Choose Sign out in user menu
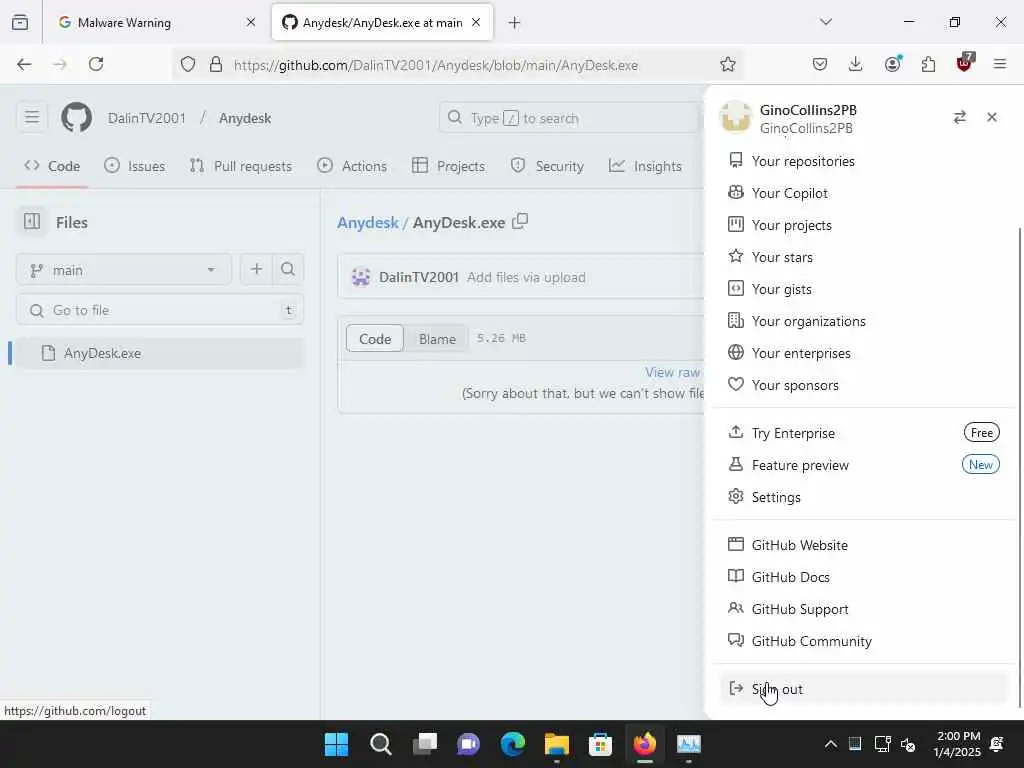The image size is (1024, 768). [862, 689]
